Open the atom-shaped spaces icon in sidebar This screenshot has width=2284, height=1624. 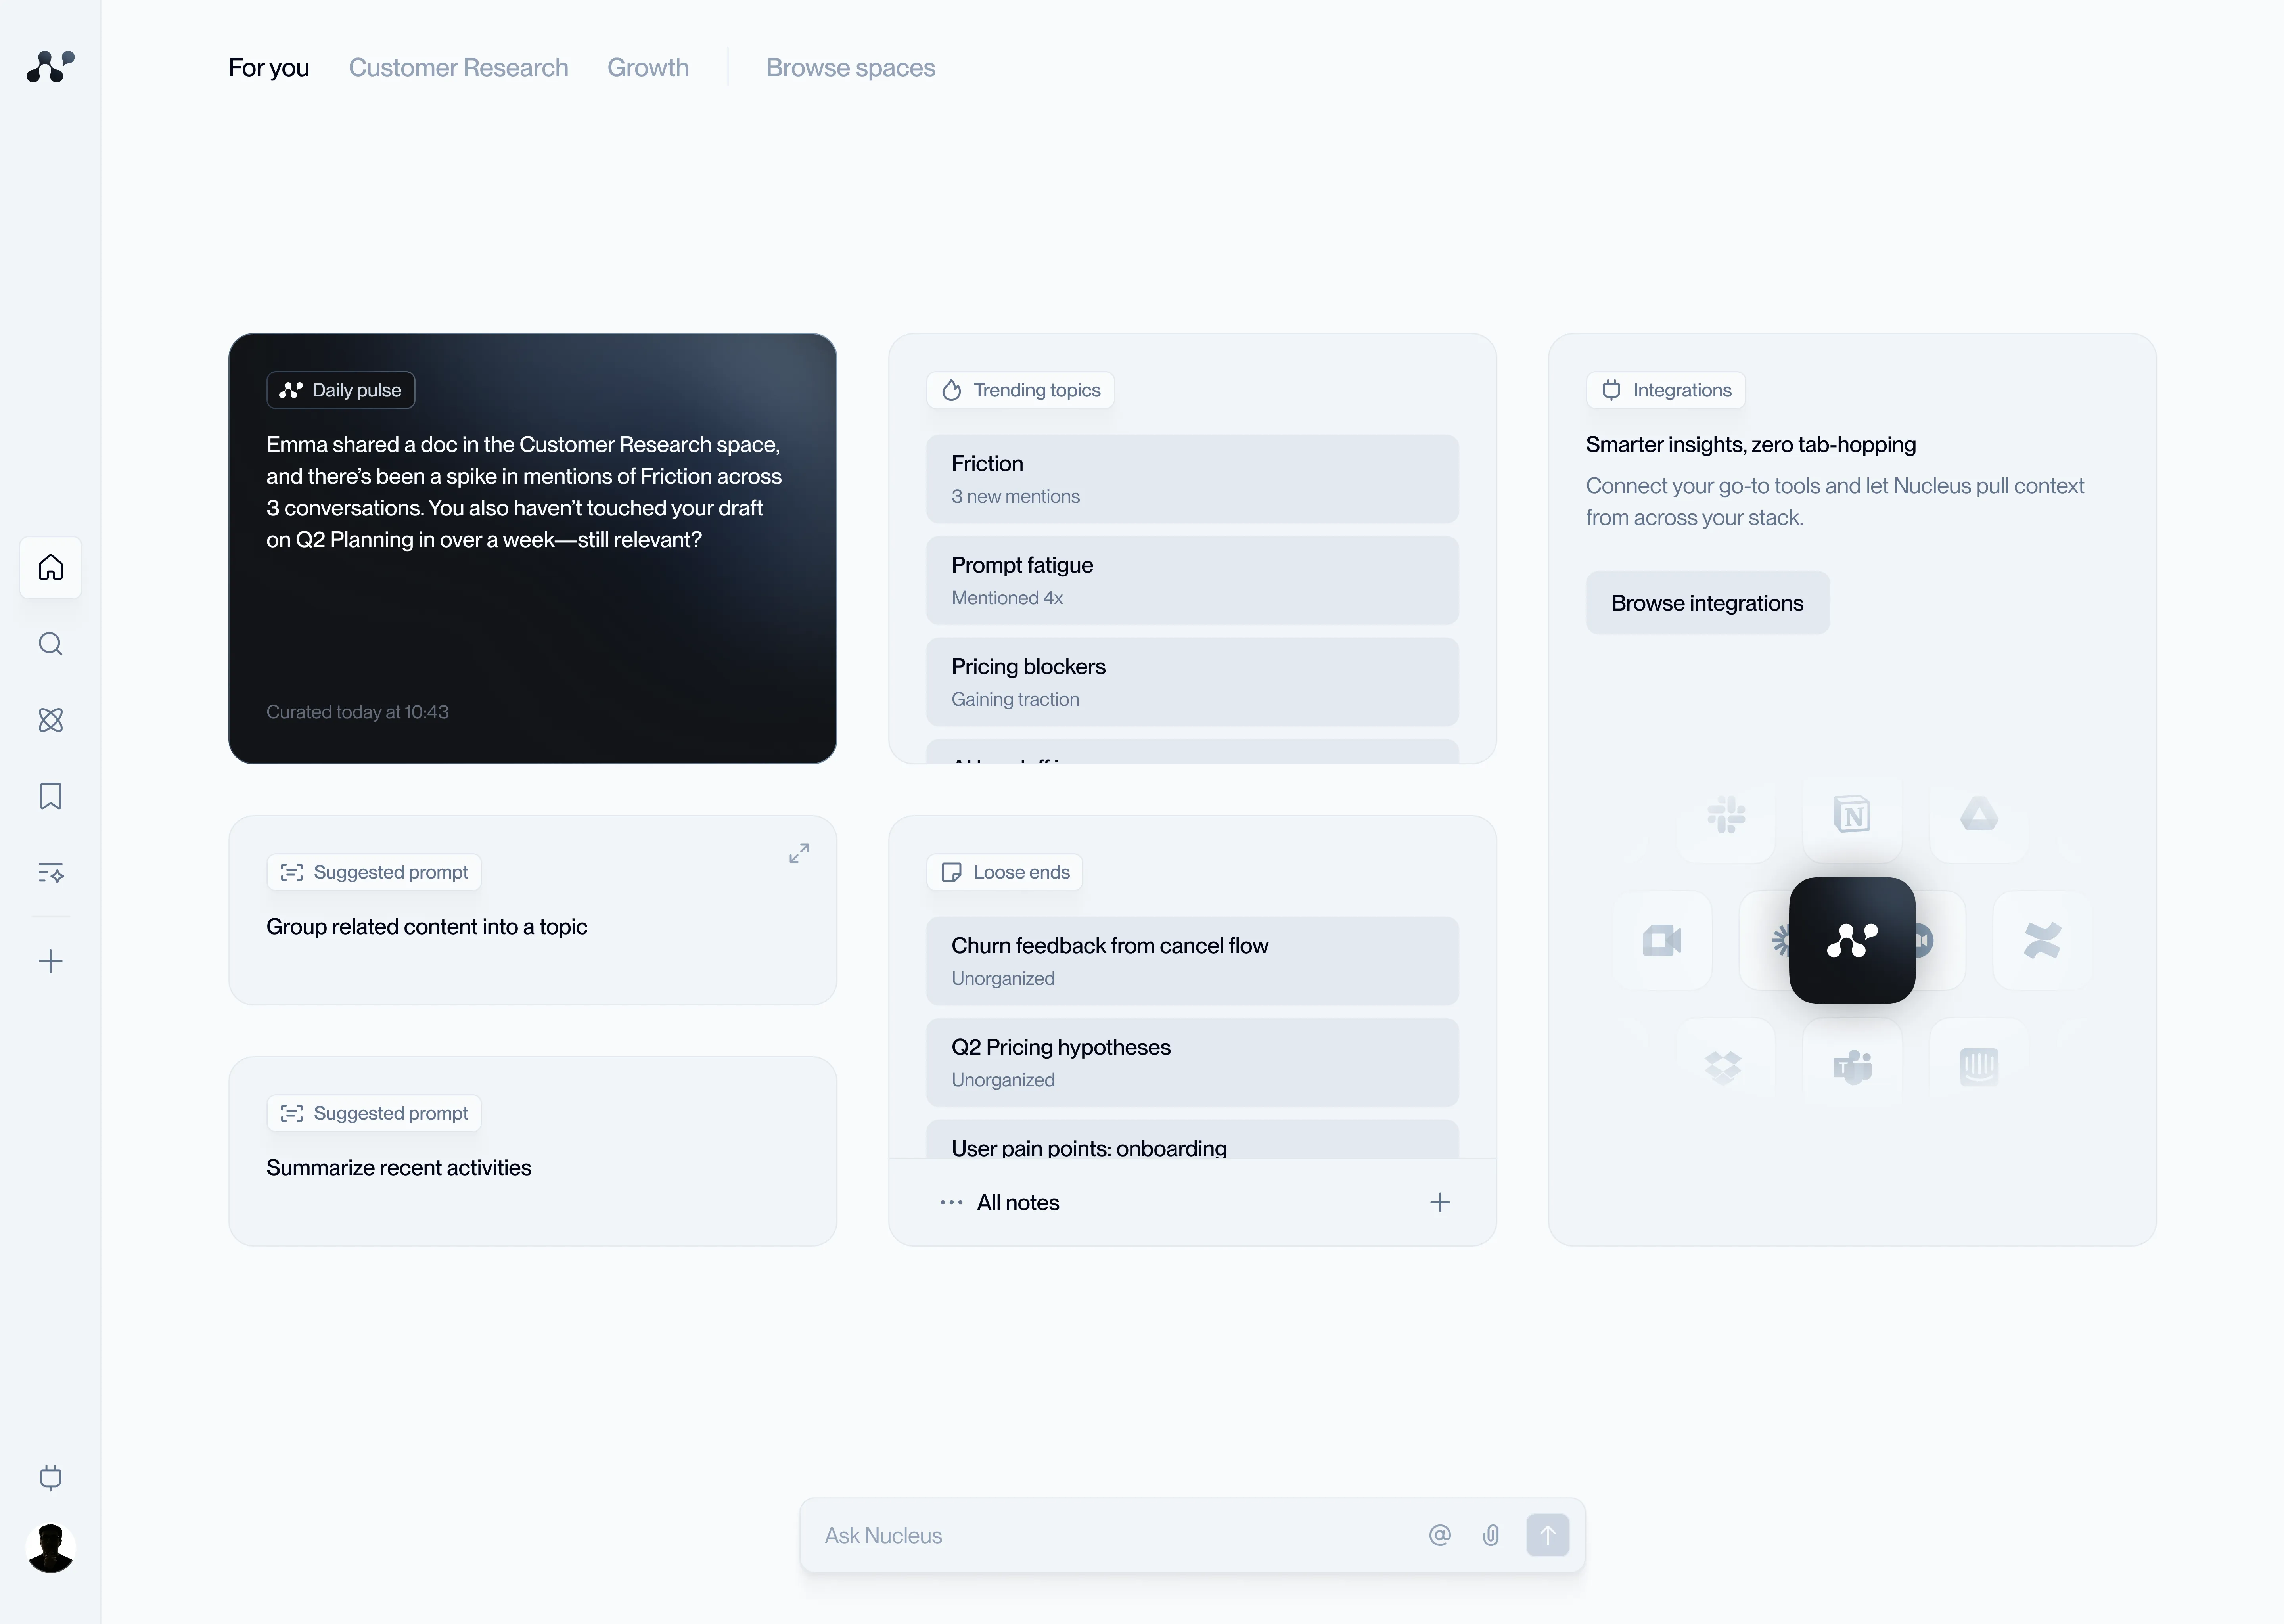[51, 720]
